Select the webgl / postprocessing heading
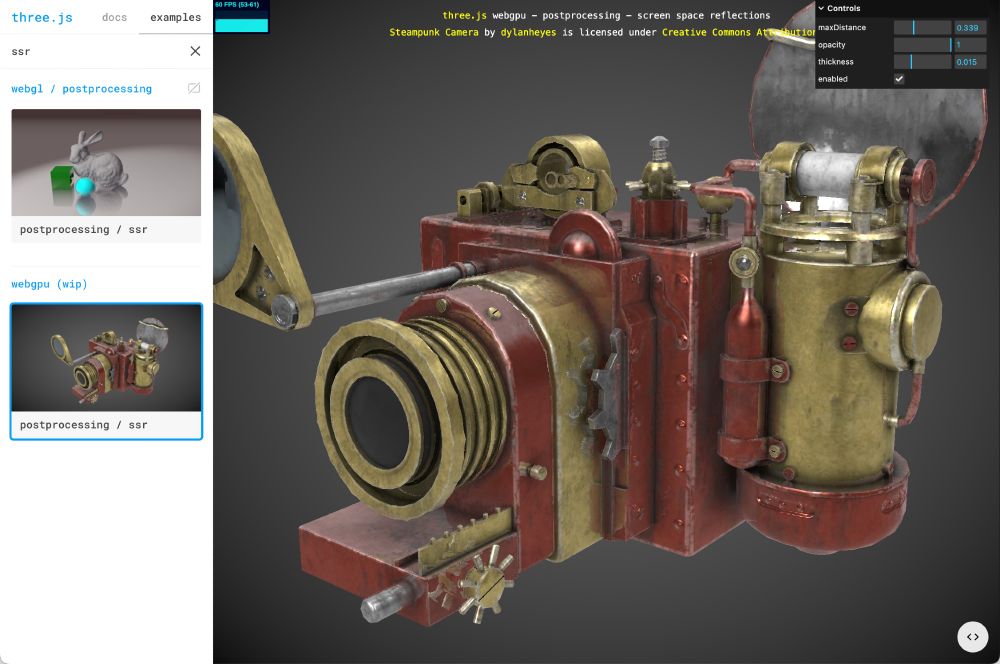 click(82, 89)
